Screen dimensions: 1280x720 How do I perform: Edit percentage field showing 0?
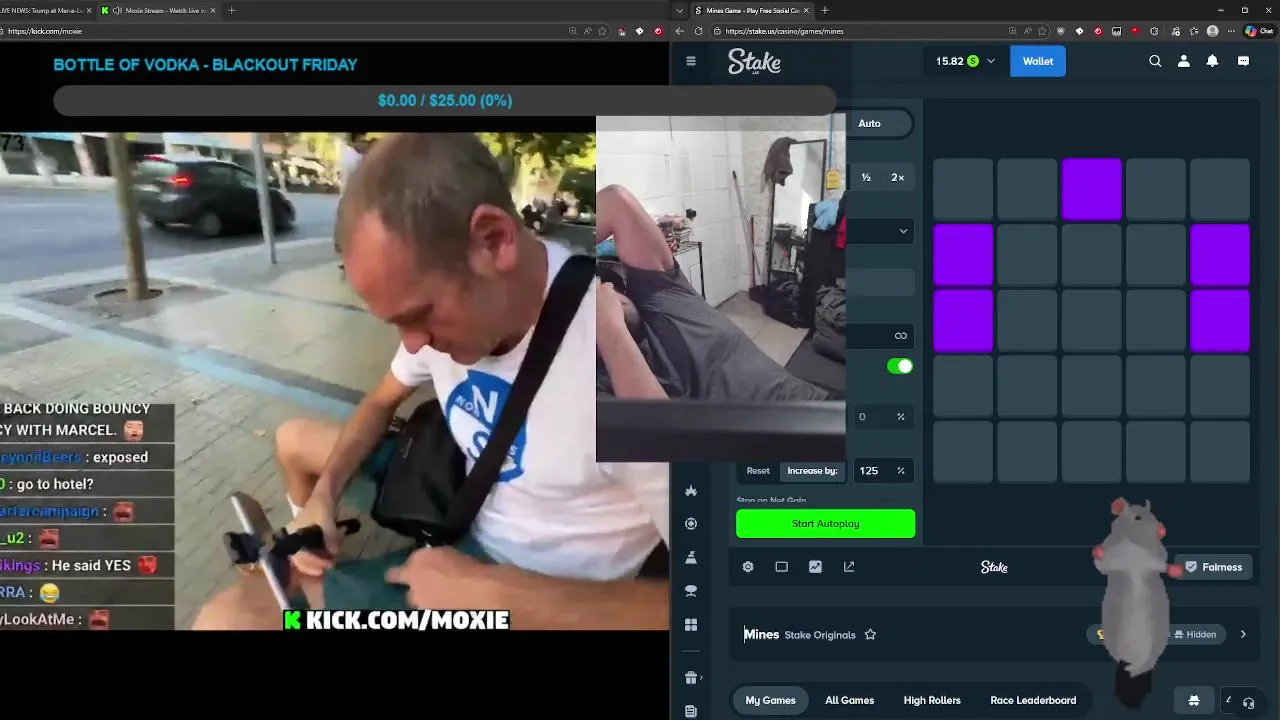tap(881, 417)
